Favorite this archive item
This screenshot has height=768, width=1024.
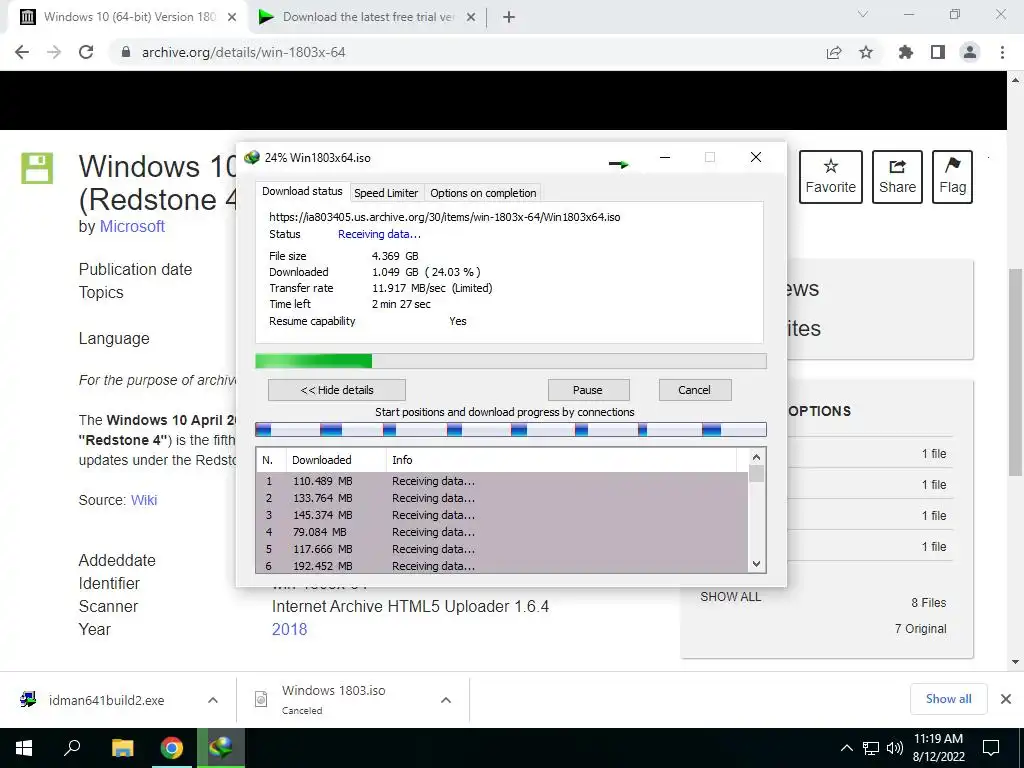831,177
